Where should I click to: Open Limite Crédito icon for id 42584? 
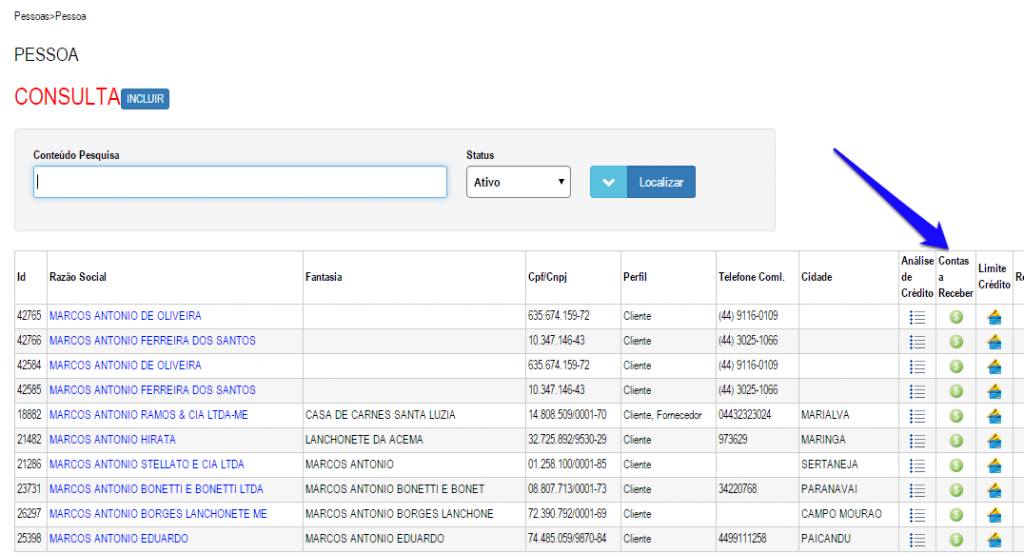[994, 366]
